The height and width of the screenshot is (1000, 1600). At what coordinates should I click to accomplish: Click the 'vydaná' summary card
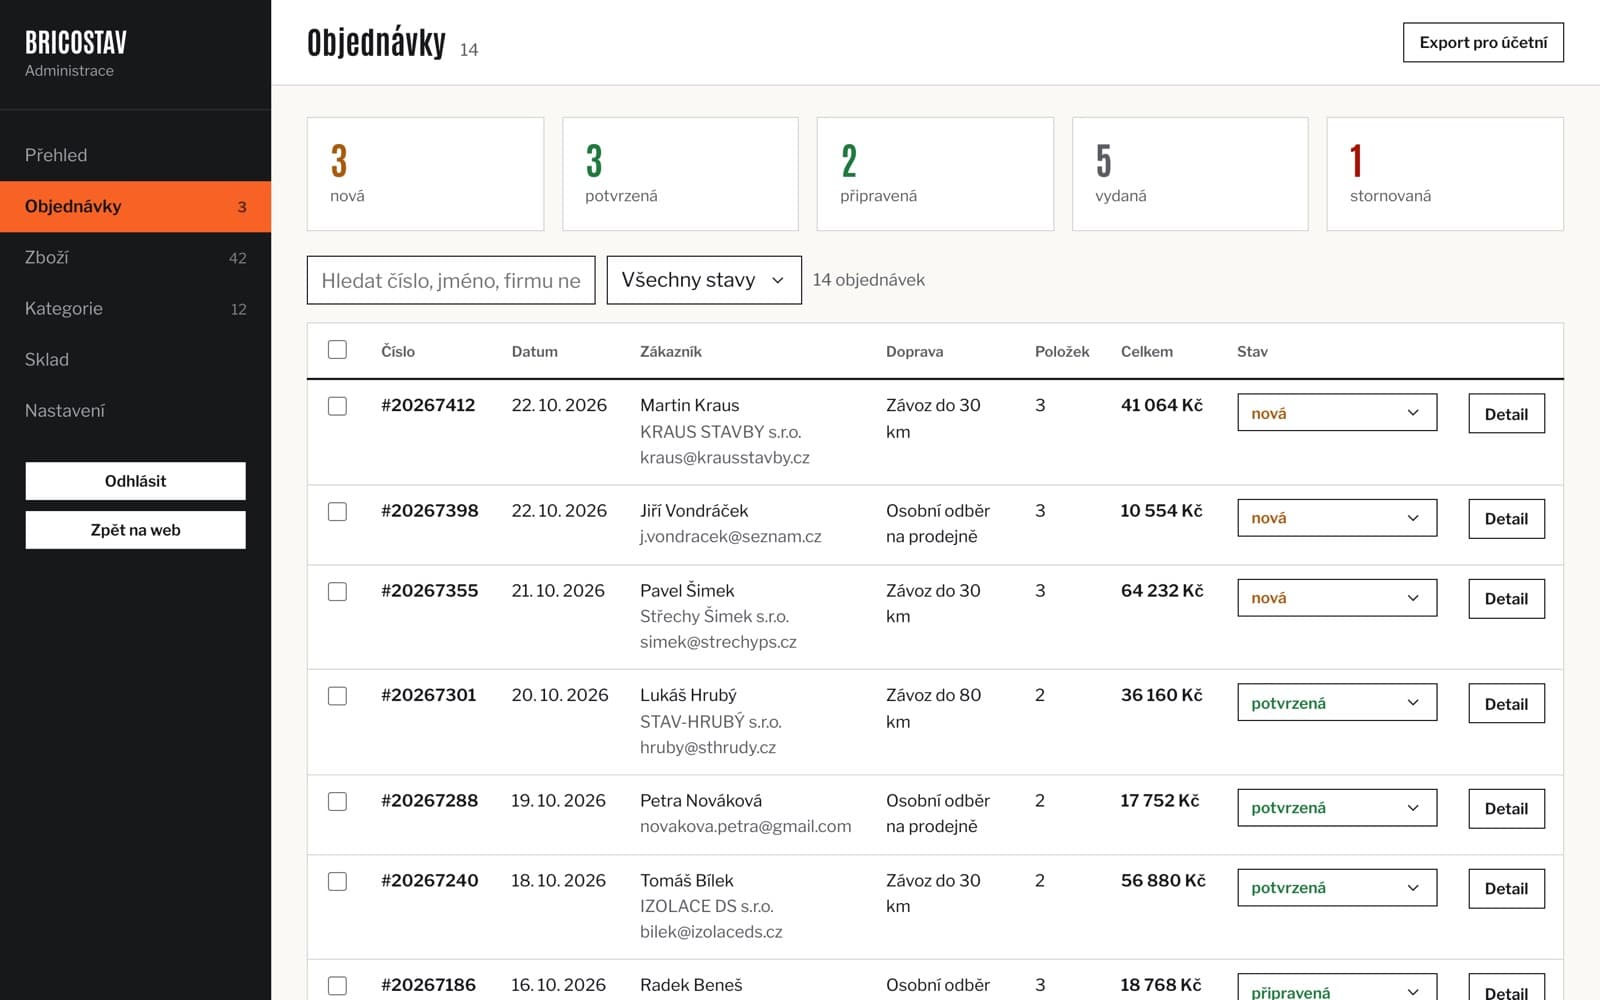point(1190,174)
